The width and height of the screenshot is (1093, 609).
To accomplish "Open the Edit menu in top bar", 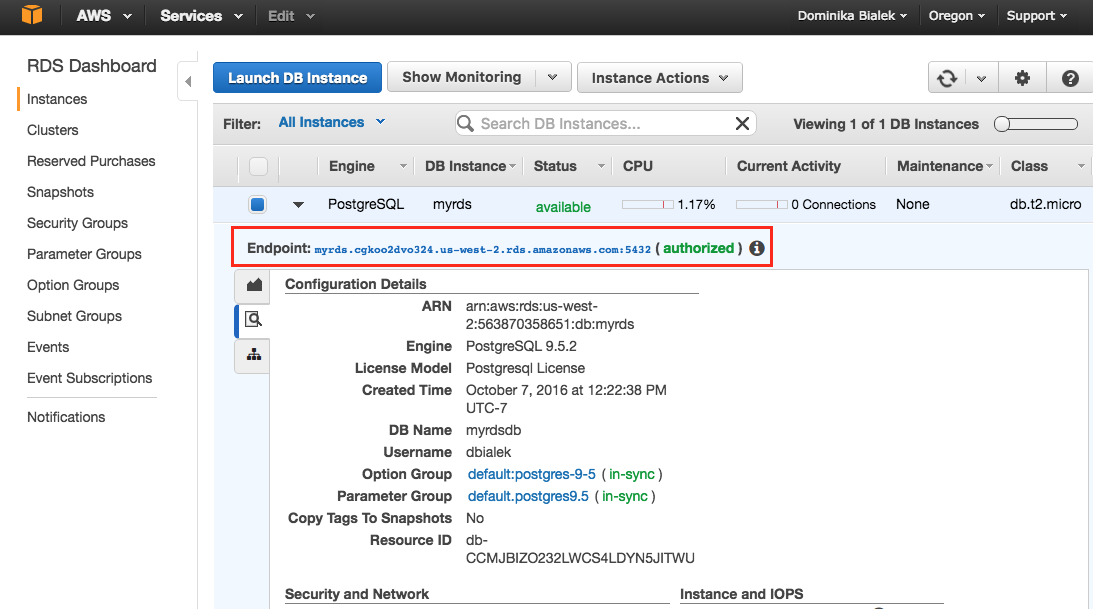I will coord(291,15).
